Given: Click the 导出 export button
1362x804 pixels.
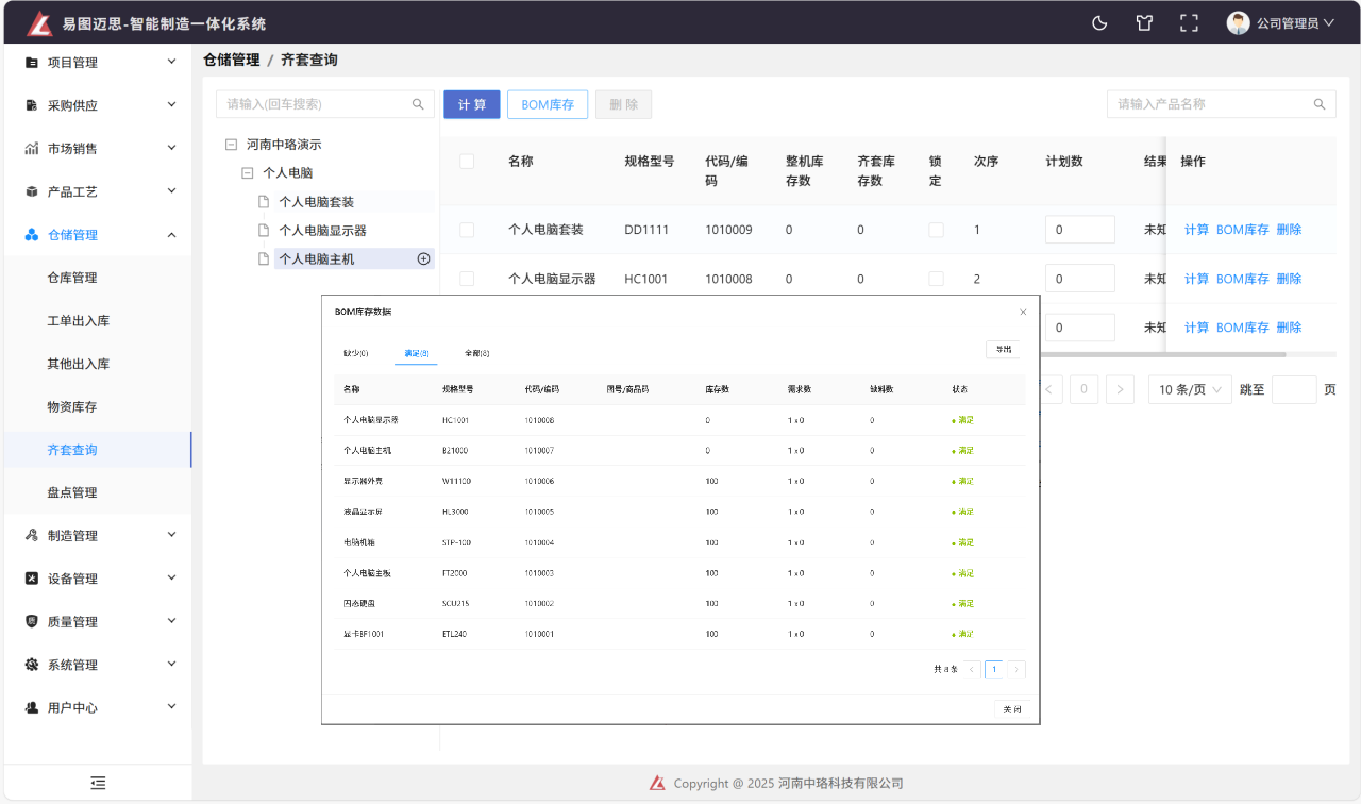Looking at the screenshot, I should [1003, 349].
